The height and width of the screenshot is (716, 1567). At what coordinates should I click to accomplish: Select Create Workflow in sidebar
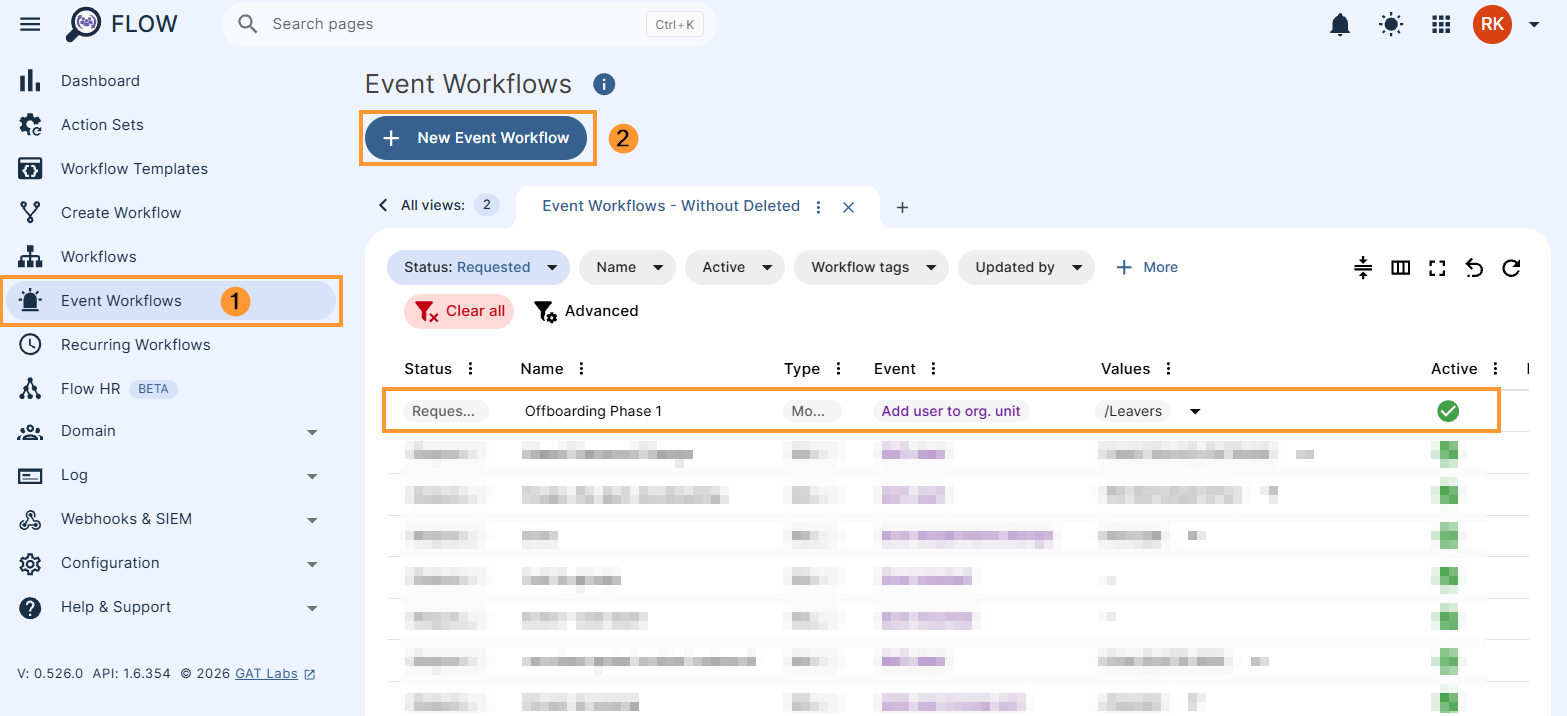coord(171,213)
